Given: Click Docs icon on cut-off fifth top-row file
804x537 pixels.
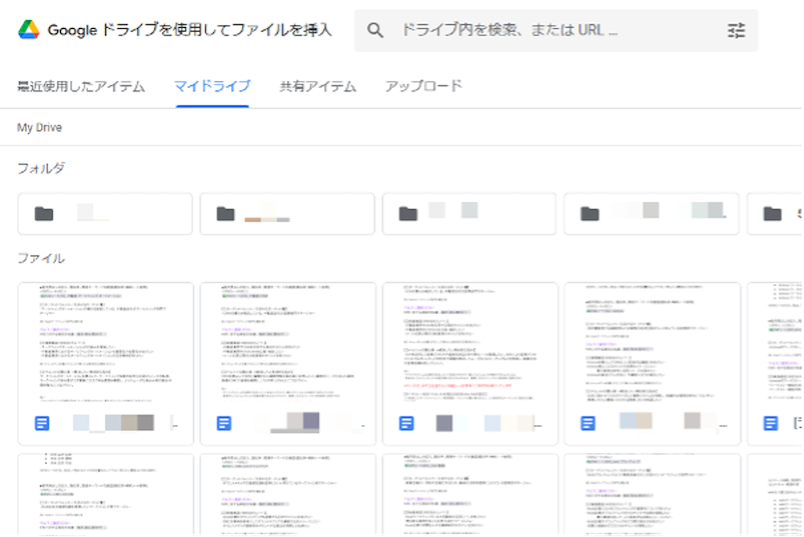Looking at the screenshot, I should click(x=770, y=423).
